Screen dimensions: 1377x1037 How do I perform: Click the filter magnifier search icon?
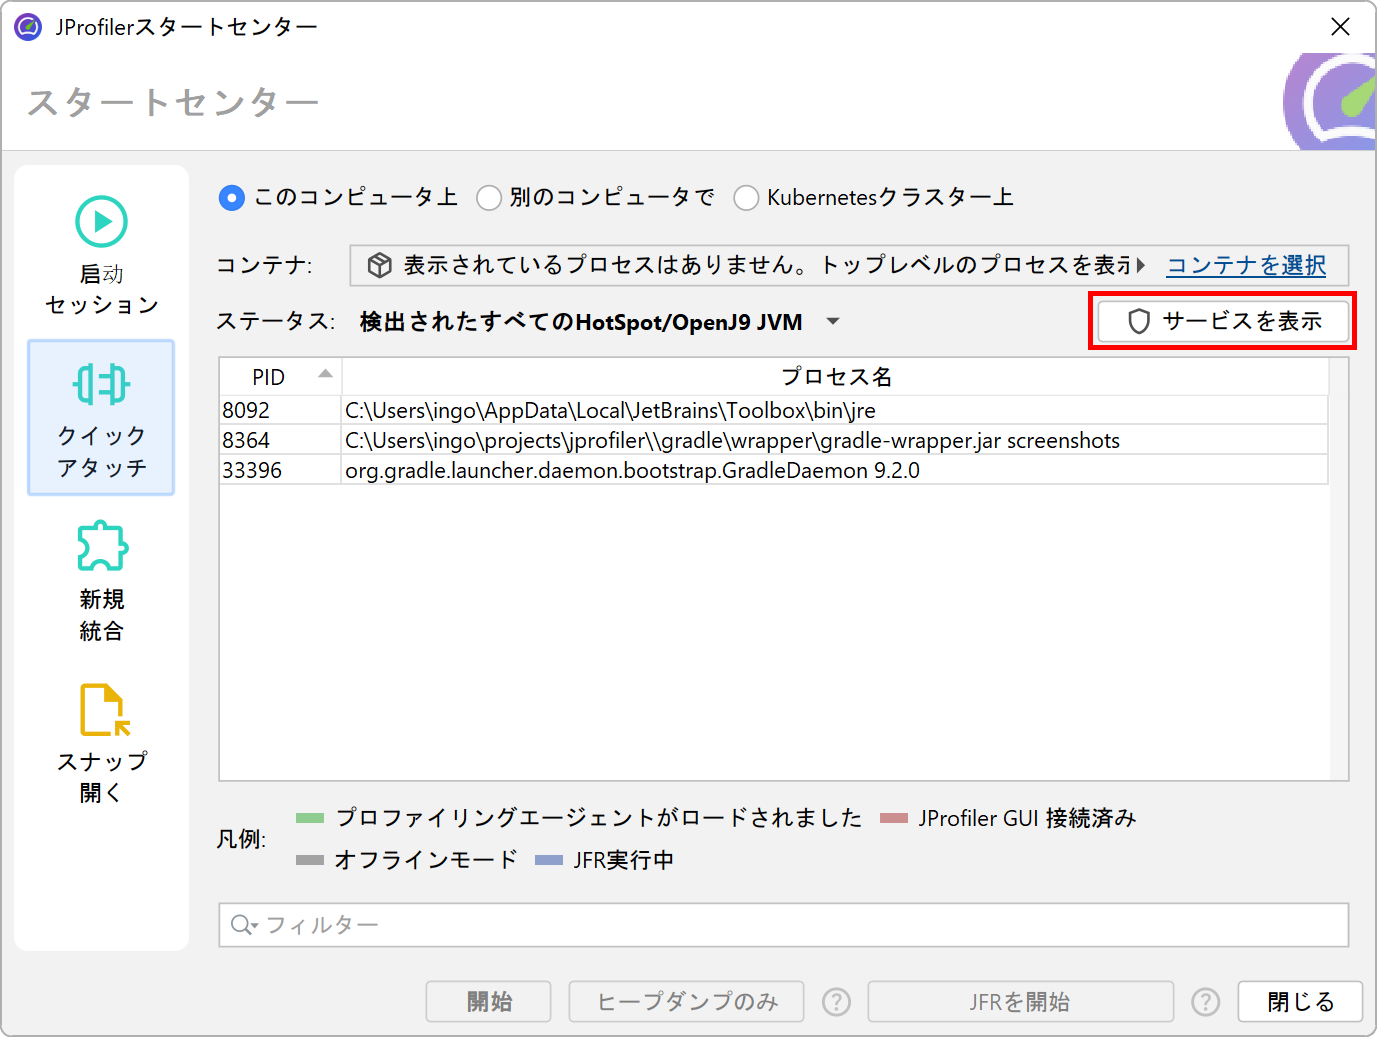click(x=242, y=925)
